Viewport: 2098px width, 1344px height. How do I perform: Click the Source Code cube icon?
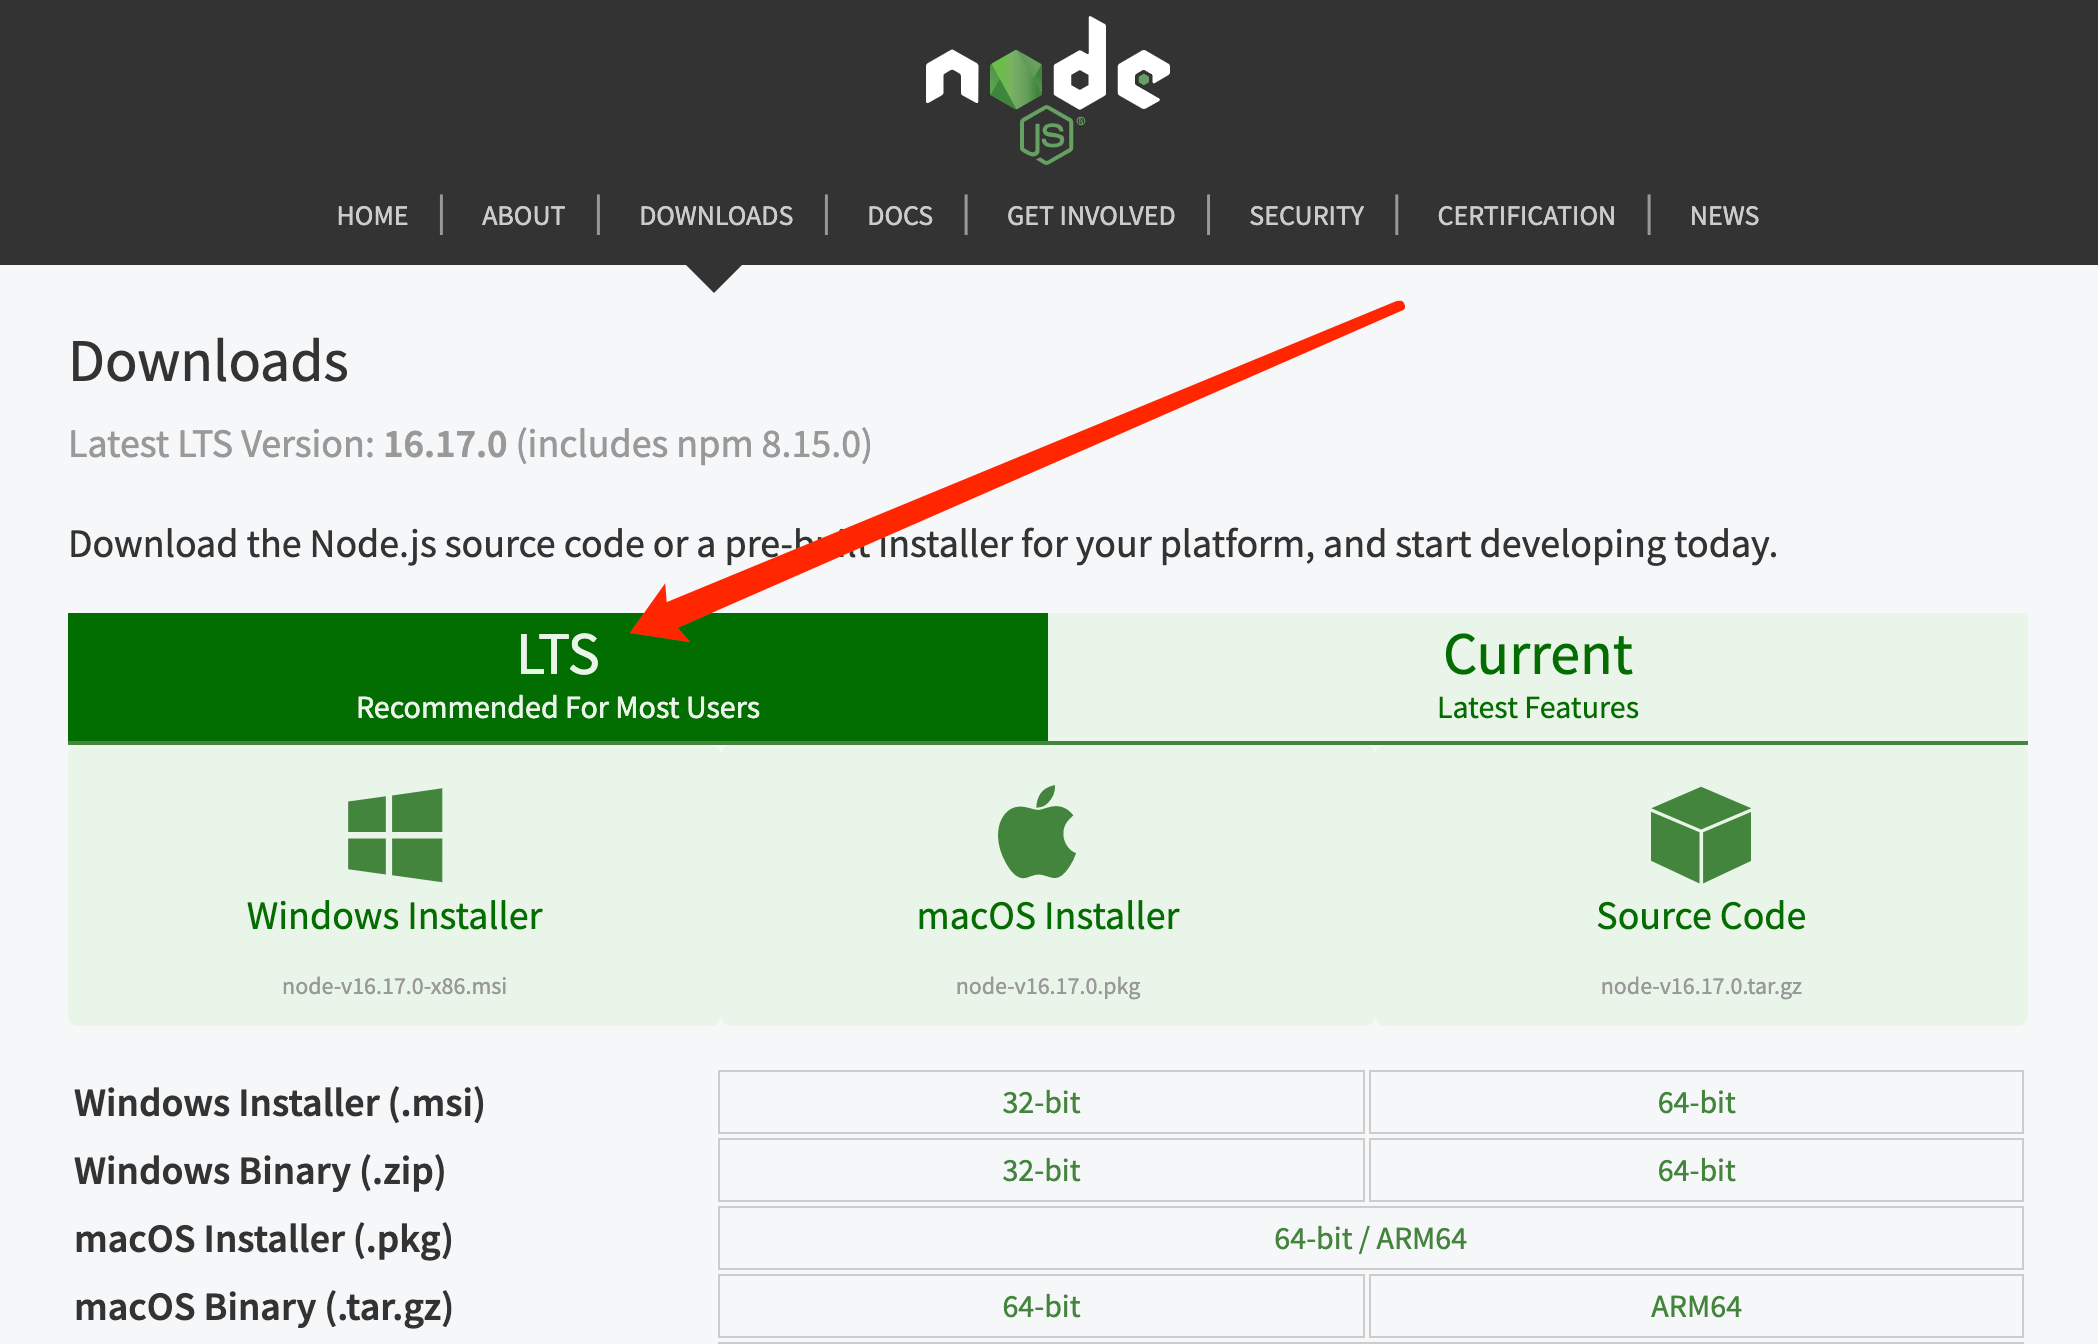(x=1700, y=835)
